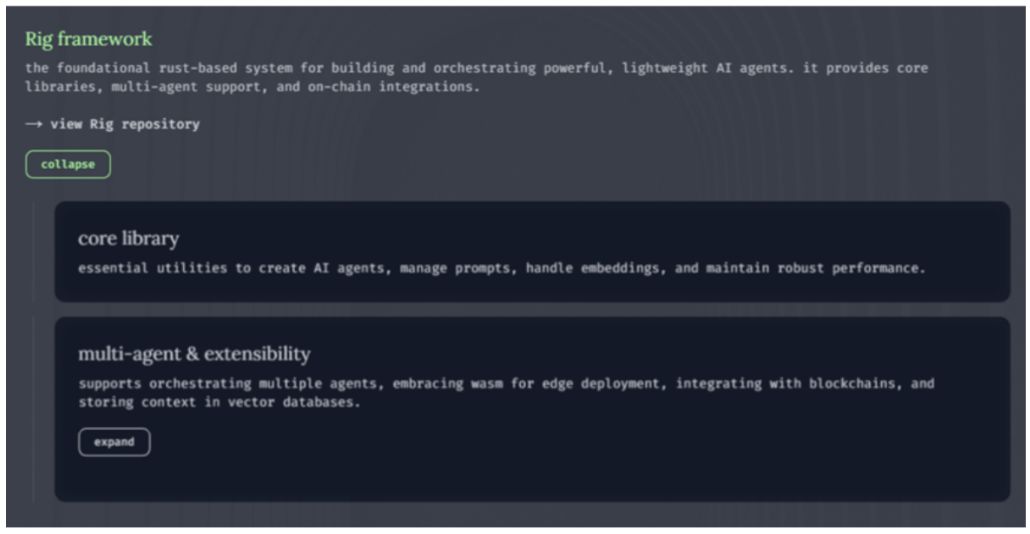Click the phrase 'robust performance' in core library card

point(856,269)
